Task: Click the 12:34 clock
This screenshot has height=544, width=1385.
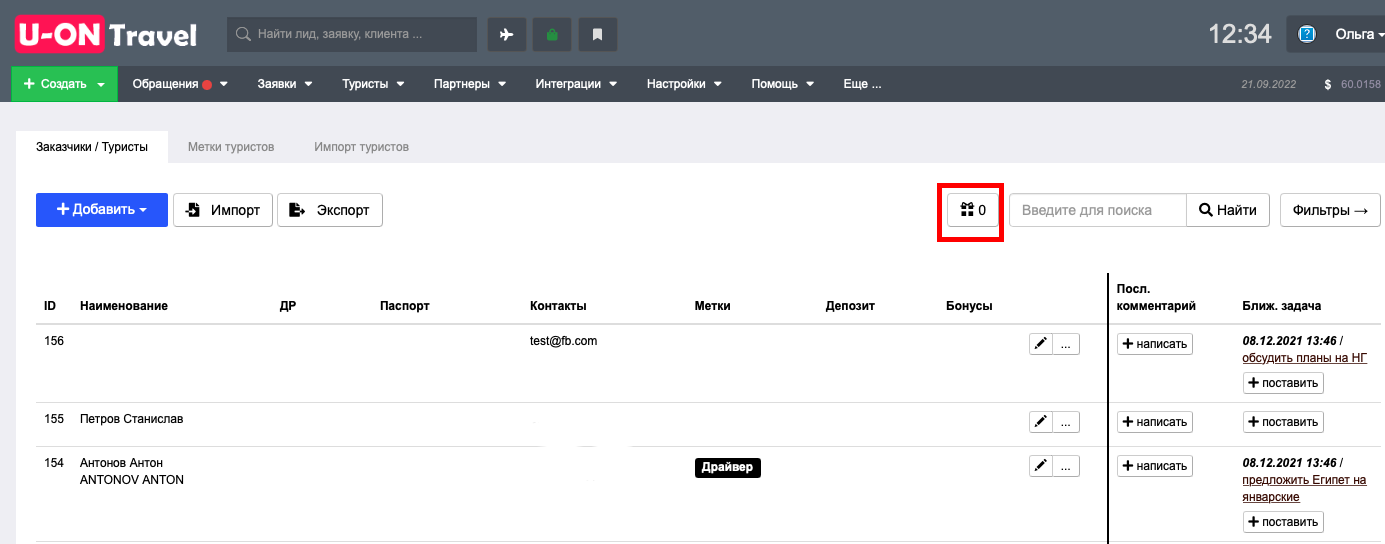Action: coord(1240,34)
